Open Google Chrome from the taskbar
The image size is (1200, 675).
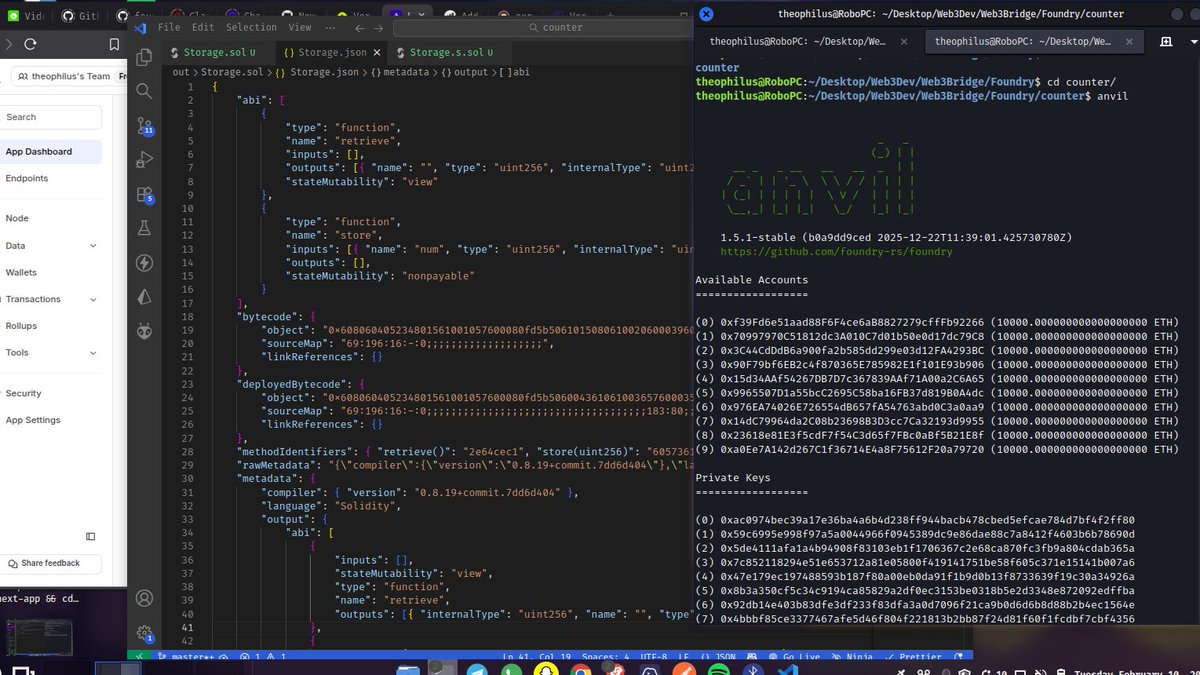click(580, 667)
